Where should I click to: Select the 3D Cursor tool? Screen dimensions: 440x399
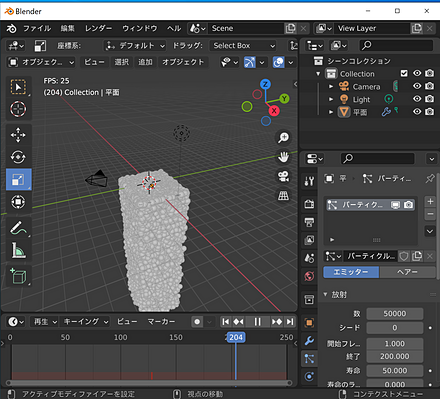coord(18,109)
